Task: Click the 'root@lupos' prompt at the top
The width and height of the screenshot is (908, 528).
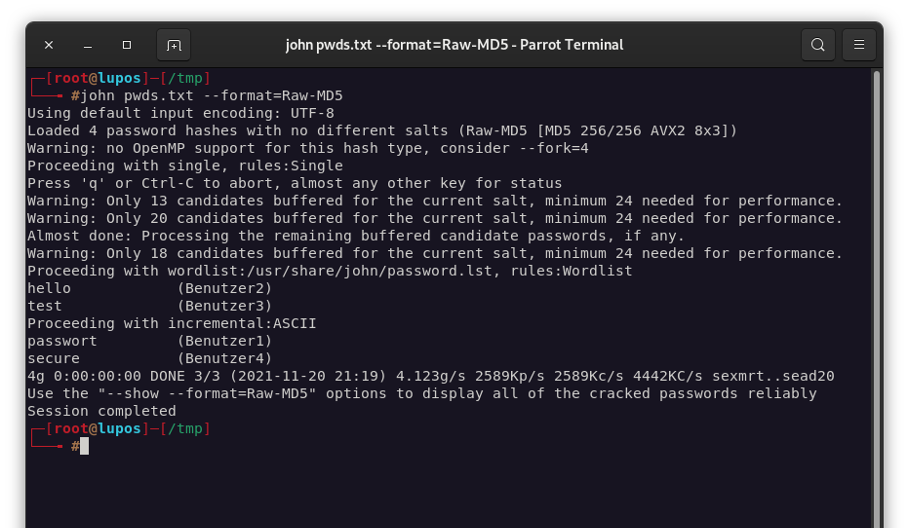Action: pyautogui.click(x=97, y=78)
